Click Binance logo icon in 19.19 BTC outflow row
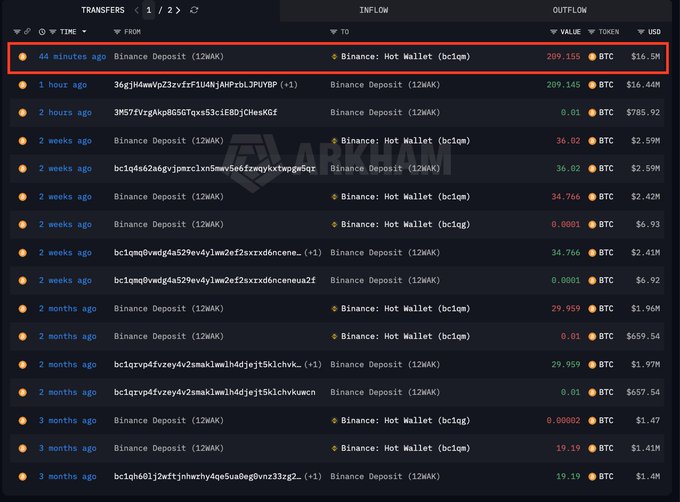 tap(334, 448)
